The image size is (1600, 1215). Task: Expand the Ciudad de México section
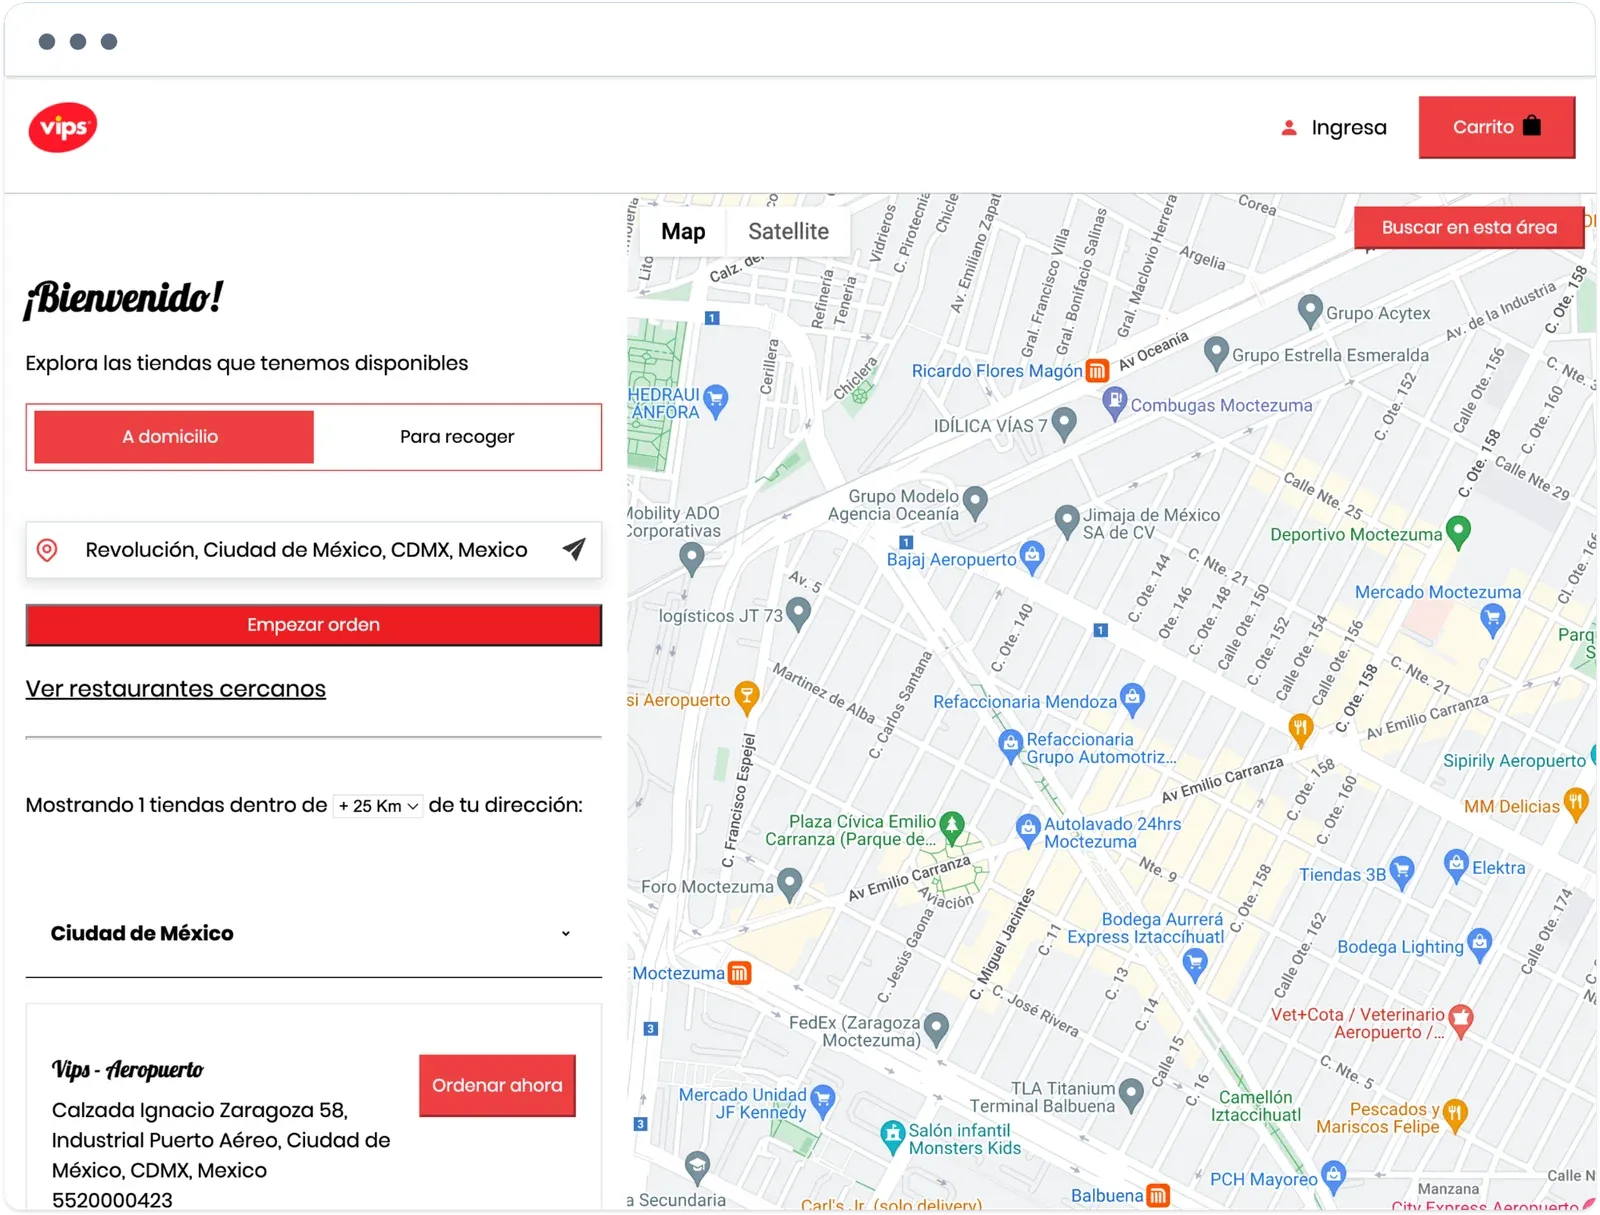click(313, 933)
